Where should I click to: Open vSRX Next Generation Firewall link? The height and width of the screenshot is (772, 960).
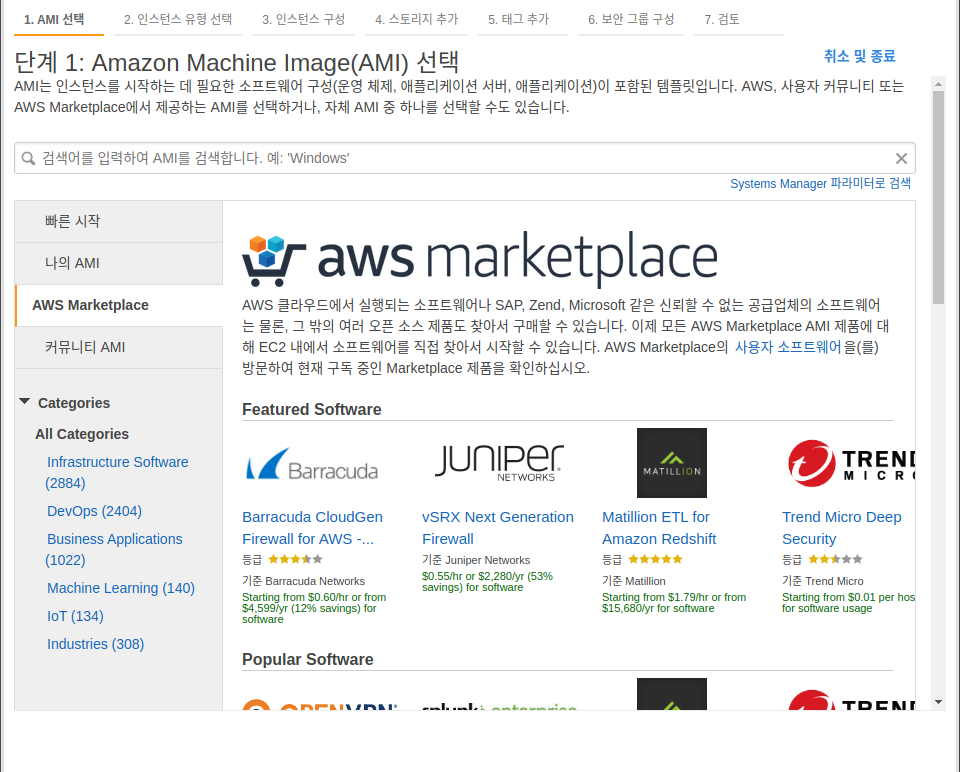[498, 528]
